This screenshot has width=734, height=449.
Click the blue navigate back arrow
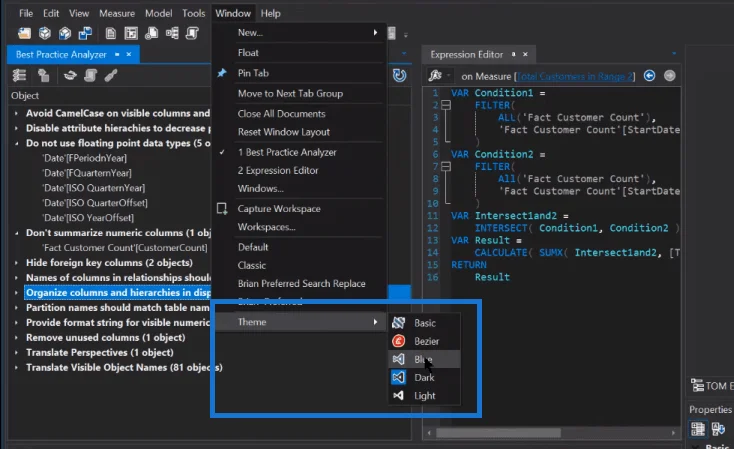(x=649, y=75)
